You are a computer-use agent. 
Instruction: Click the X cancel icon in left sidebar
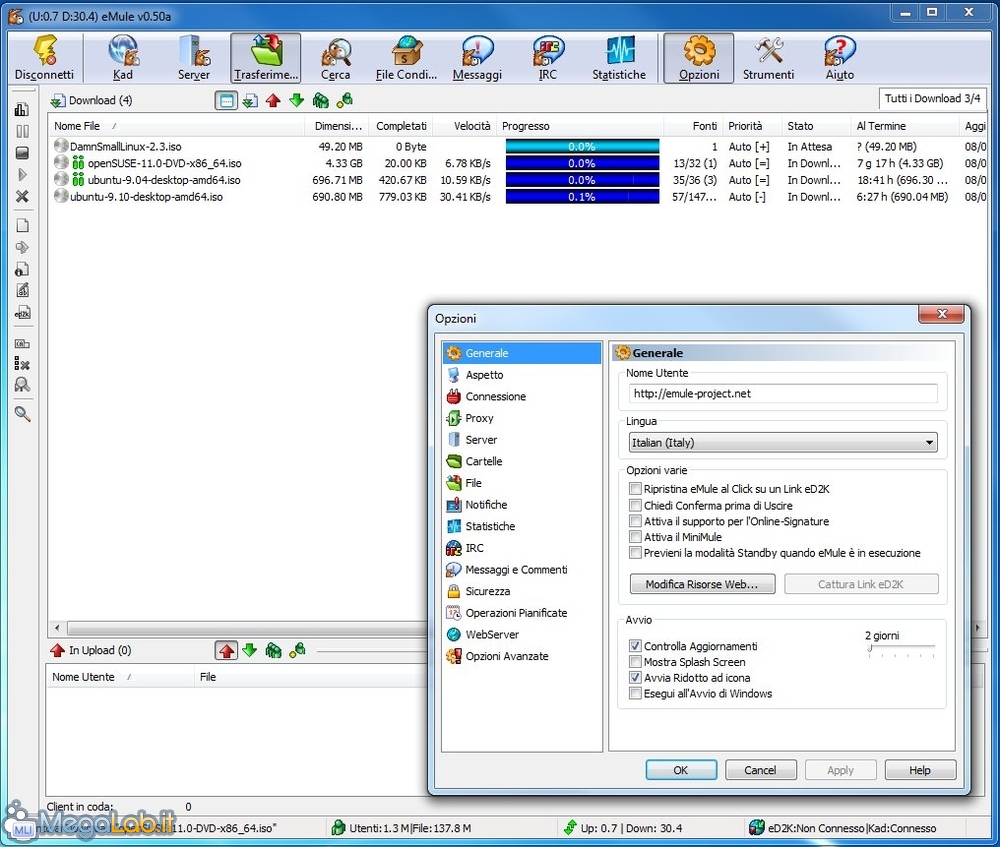pyautogui.click(x=22, y=196)
